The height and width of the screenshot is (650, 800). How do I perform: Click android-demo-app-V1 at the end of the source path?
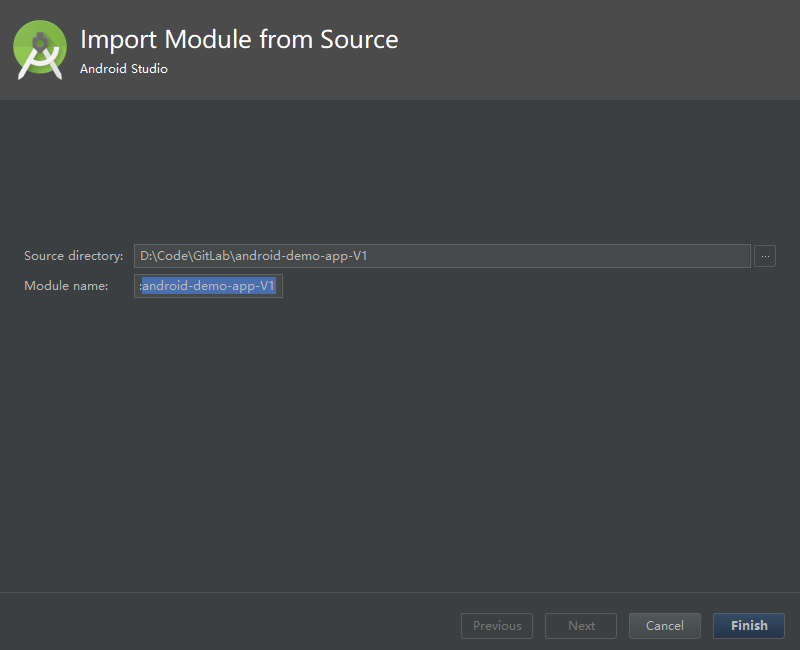[301, 256]
